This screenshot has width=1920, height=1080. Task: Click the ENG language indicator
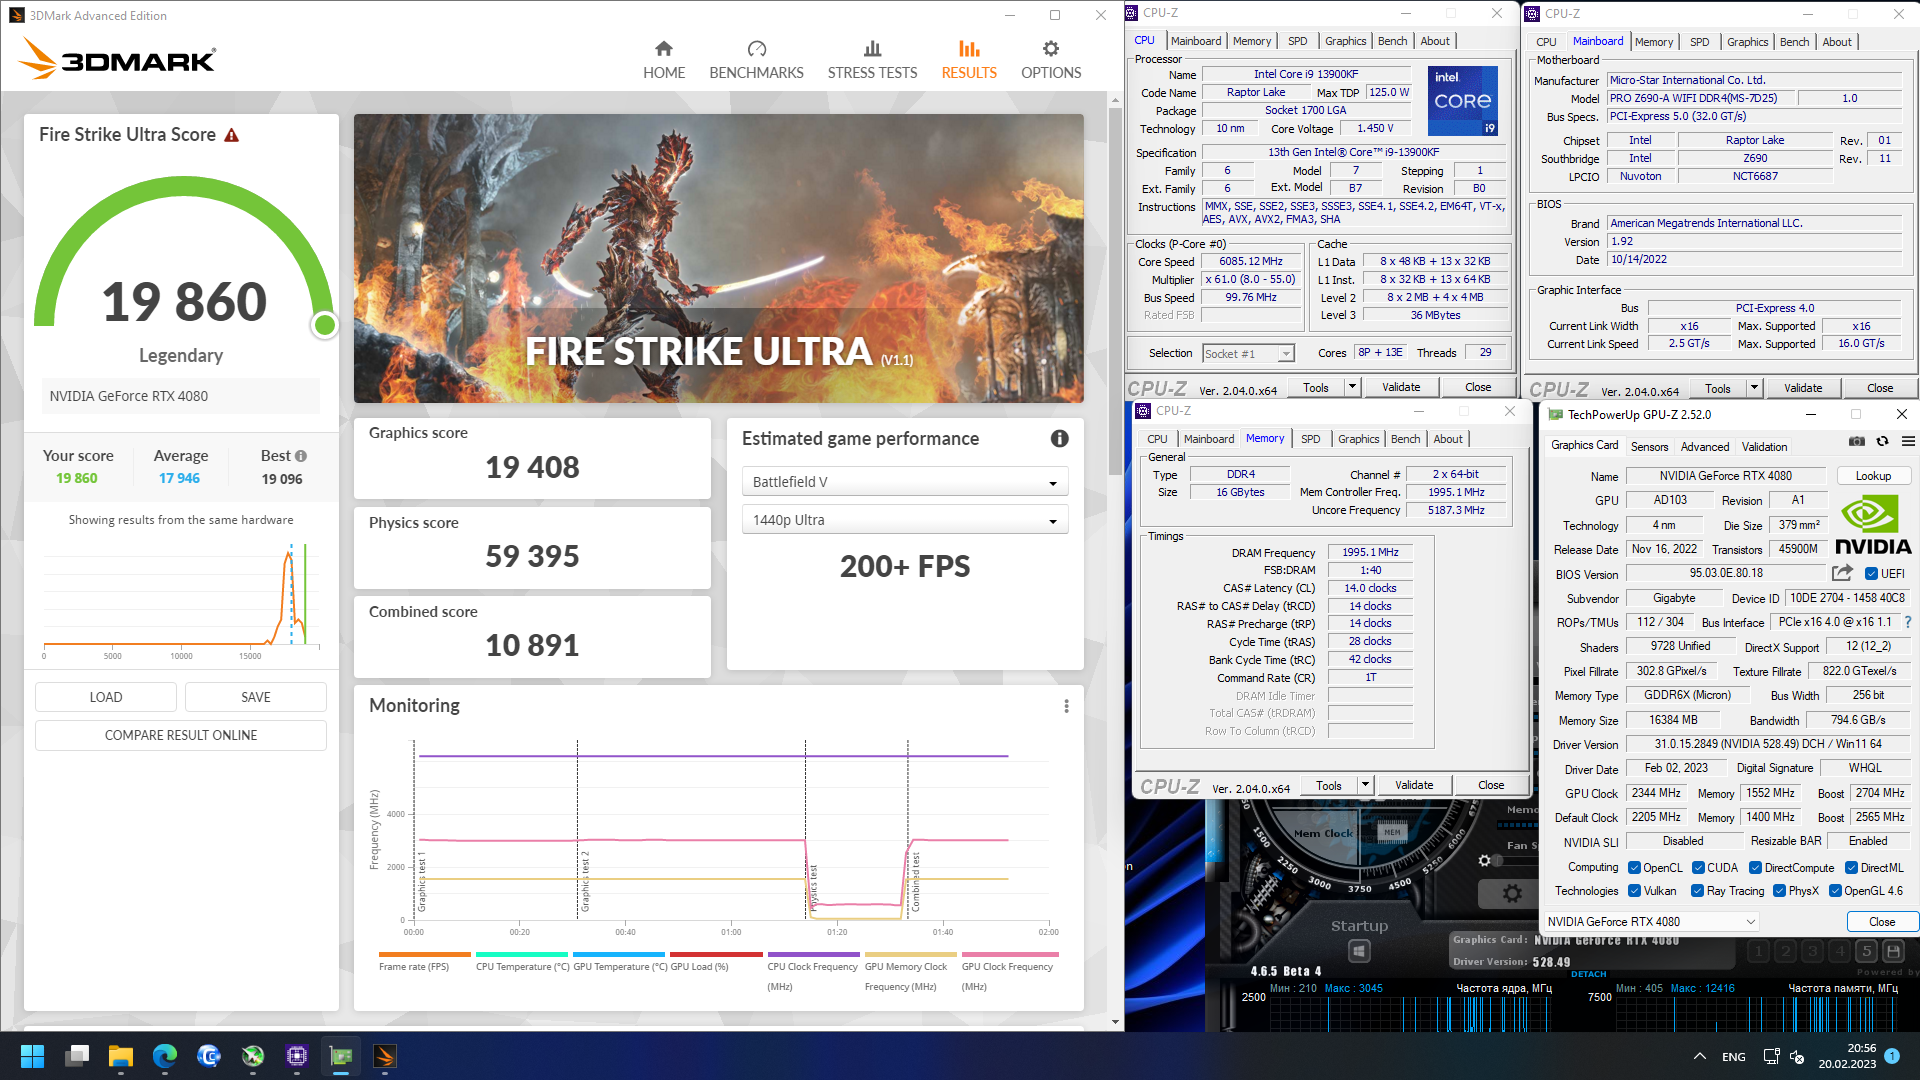point(1734,1057)
